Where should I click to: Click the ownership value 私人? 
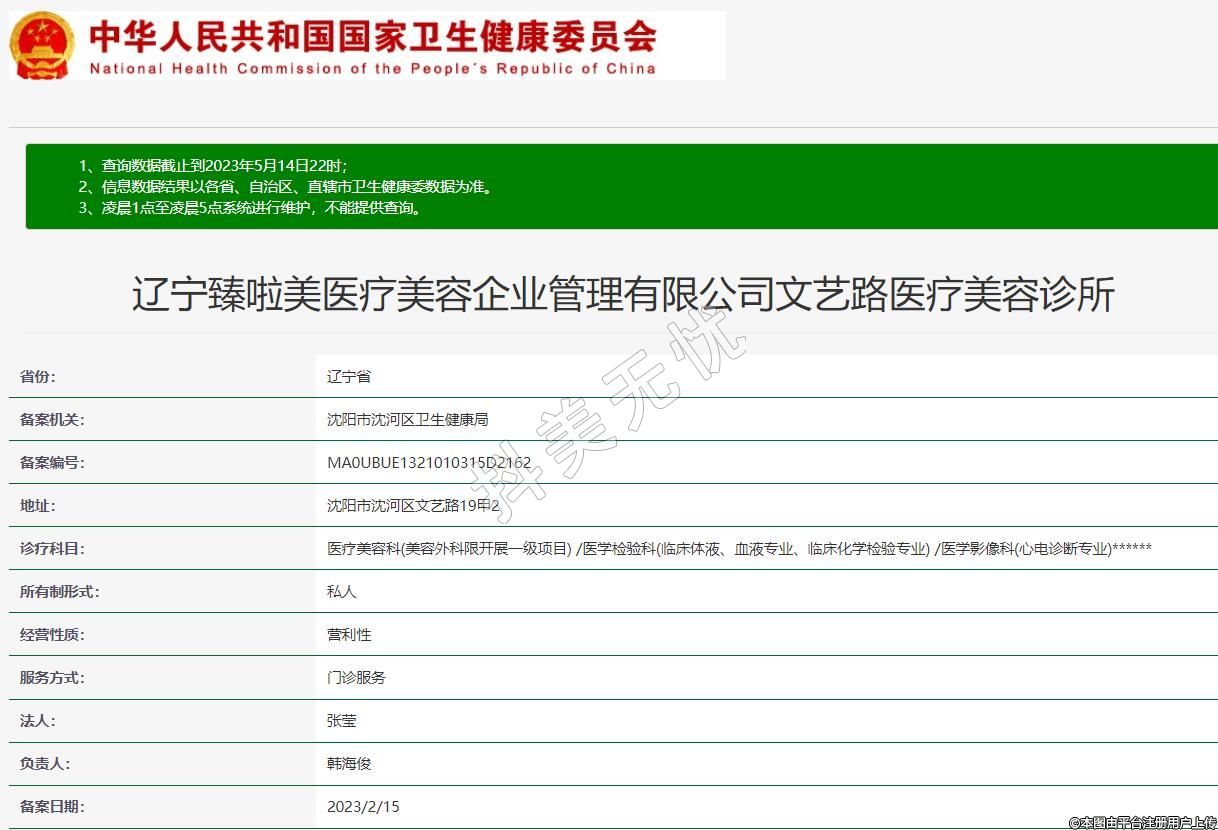point(341,592)
